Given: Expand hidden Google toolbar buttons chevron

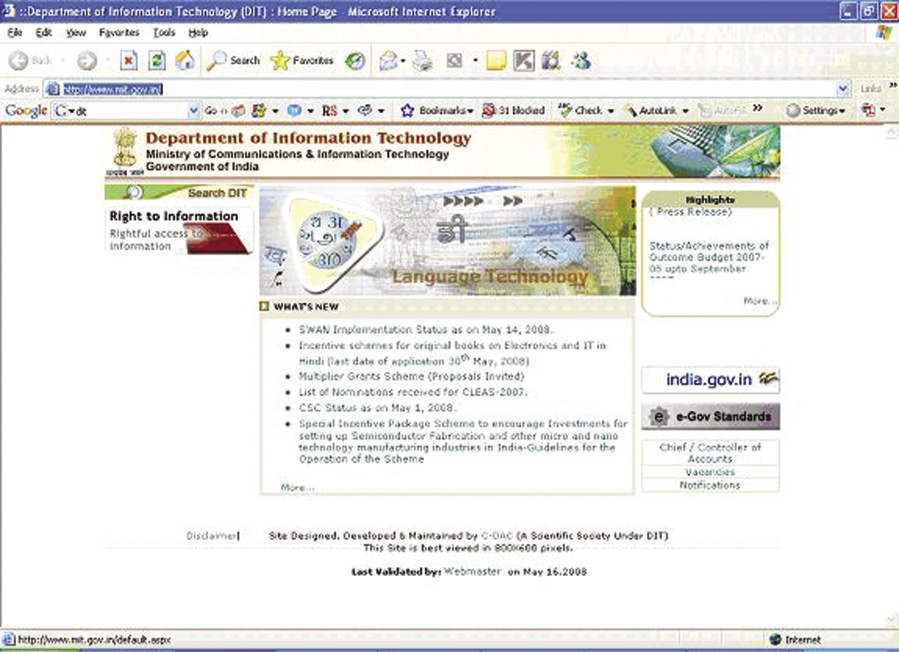Looking at the screenshot, I should pos(758,108).
